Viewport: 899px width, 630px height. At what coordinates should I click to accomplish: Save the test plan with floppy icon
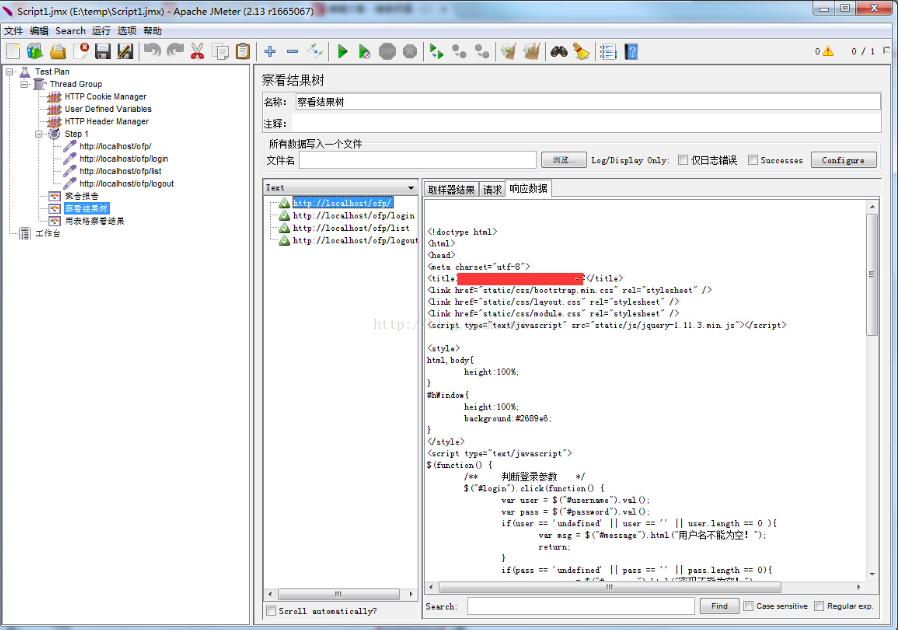103,52
